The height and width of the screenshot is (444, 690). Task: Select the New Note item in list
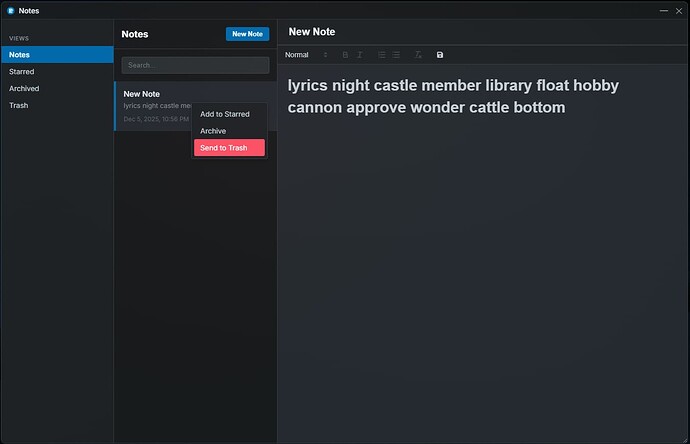click(x=152, y=94)
